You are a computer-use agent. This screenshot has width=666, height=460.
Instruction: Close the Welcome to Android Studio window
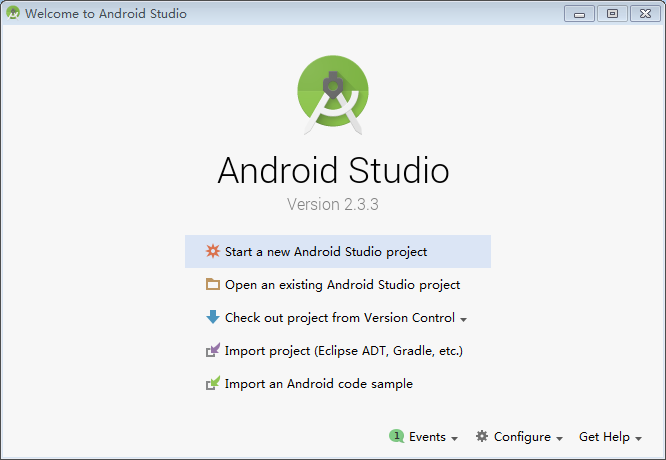click(642, 13)
